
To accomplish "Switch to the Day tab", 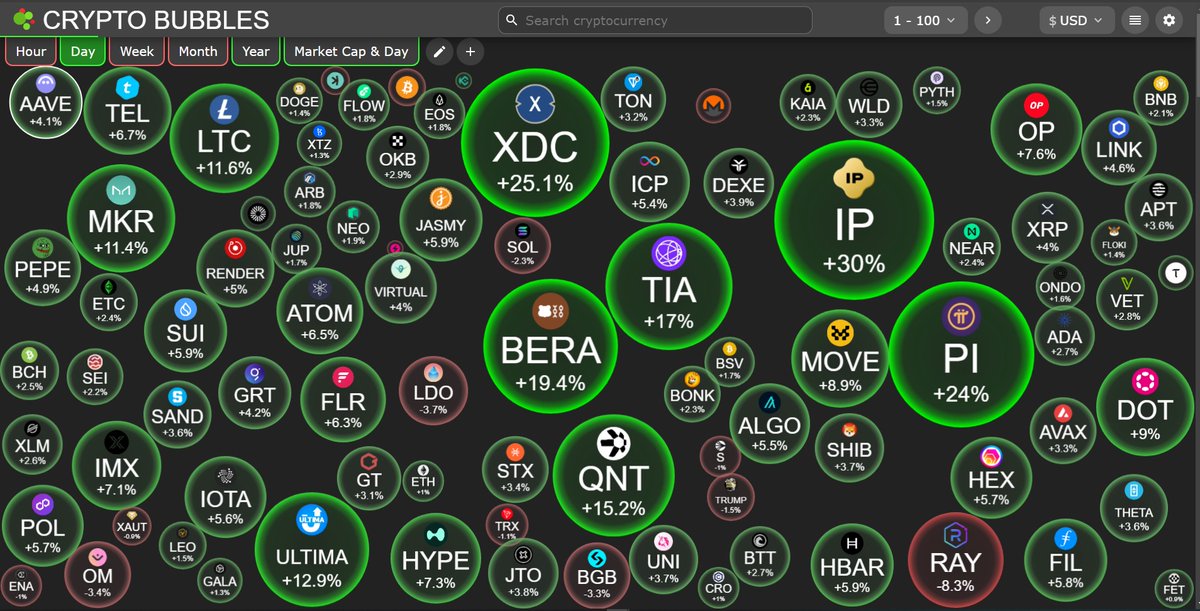I will 83,52.
